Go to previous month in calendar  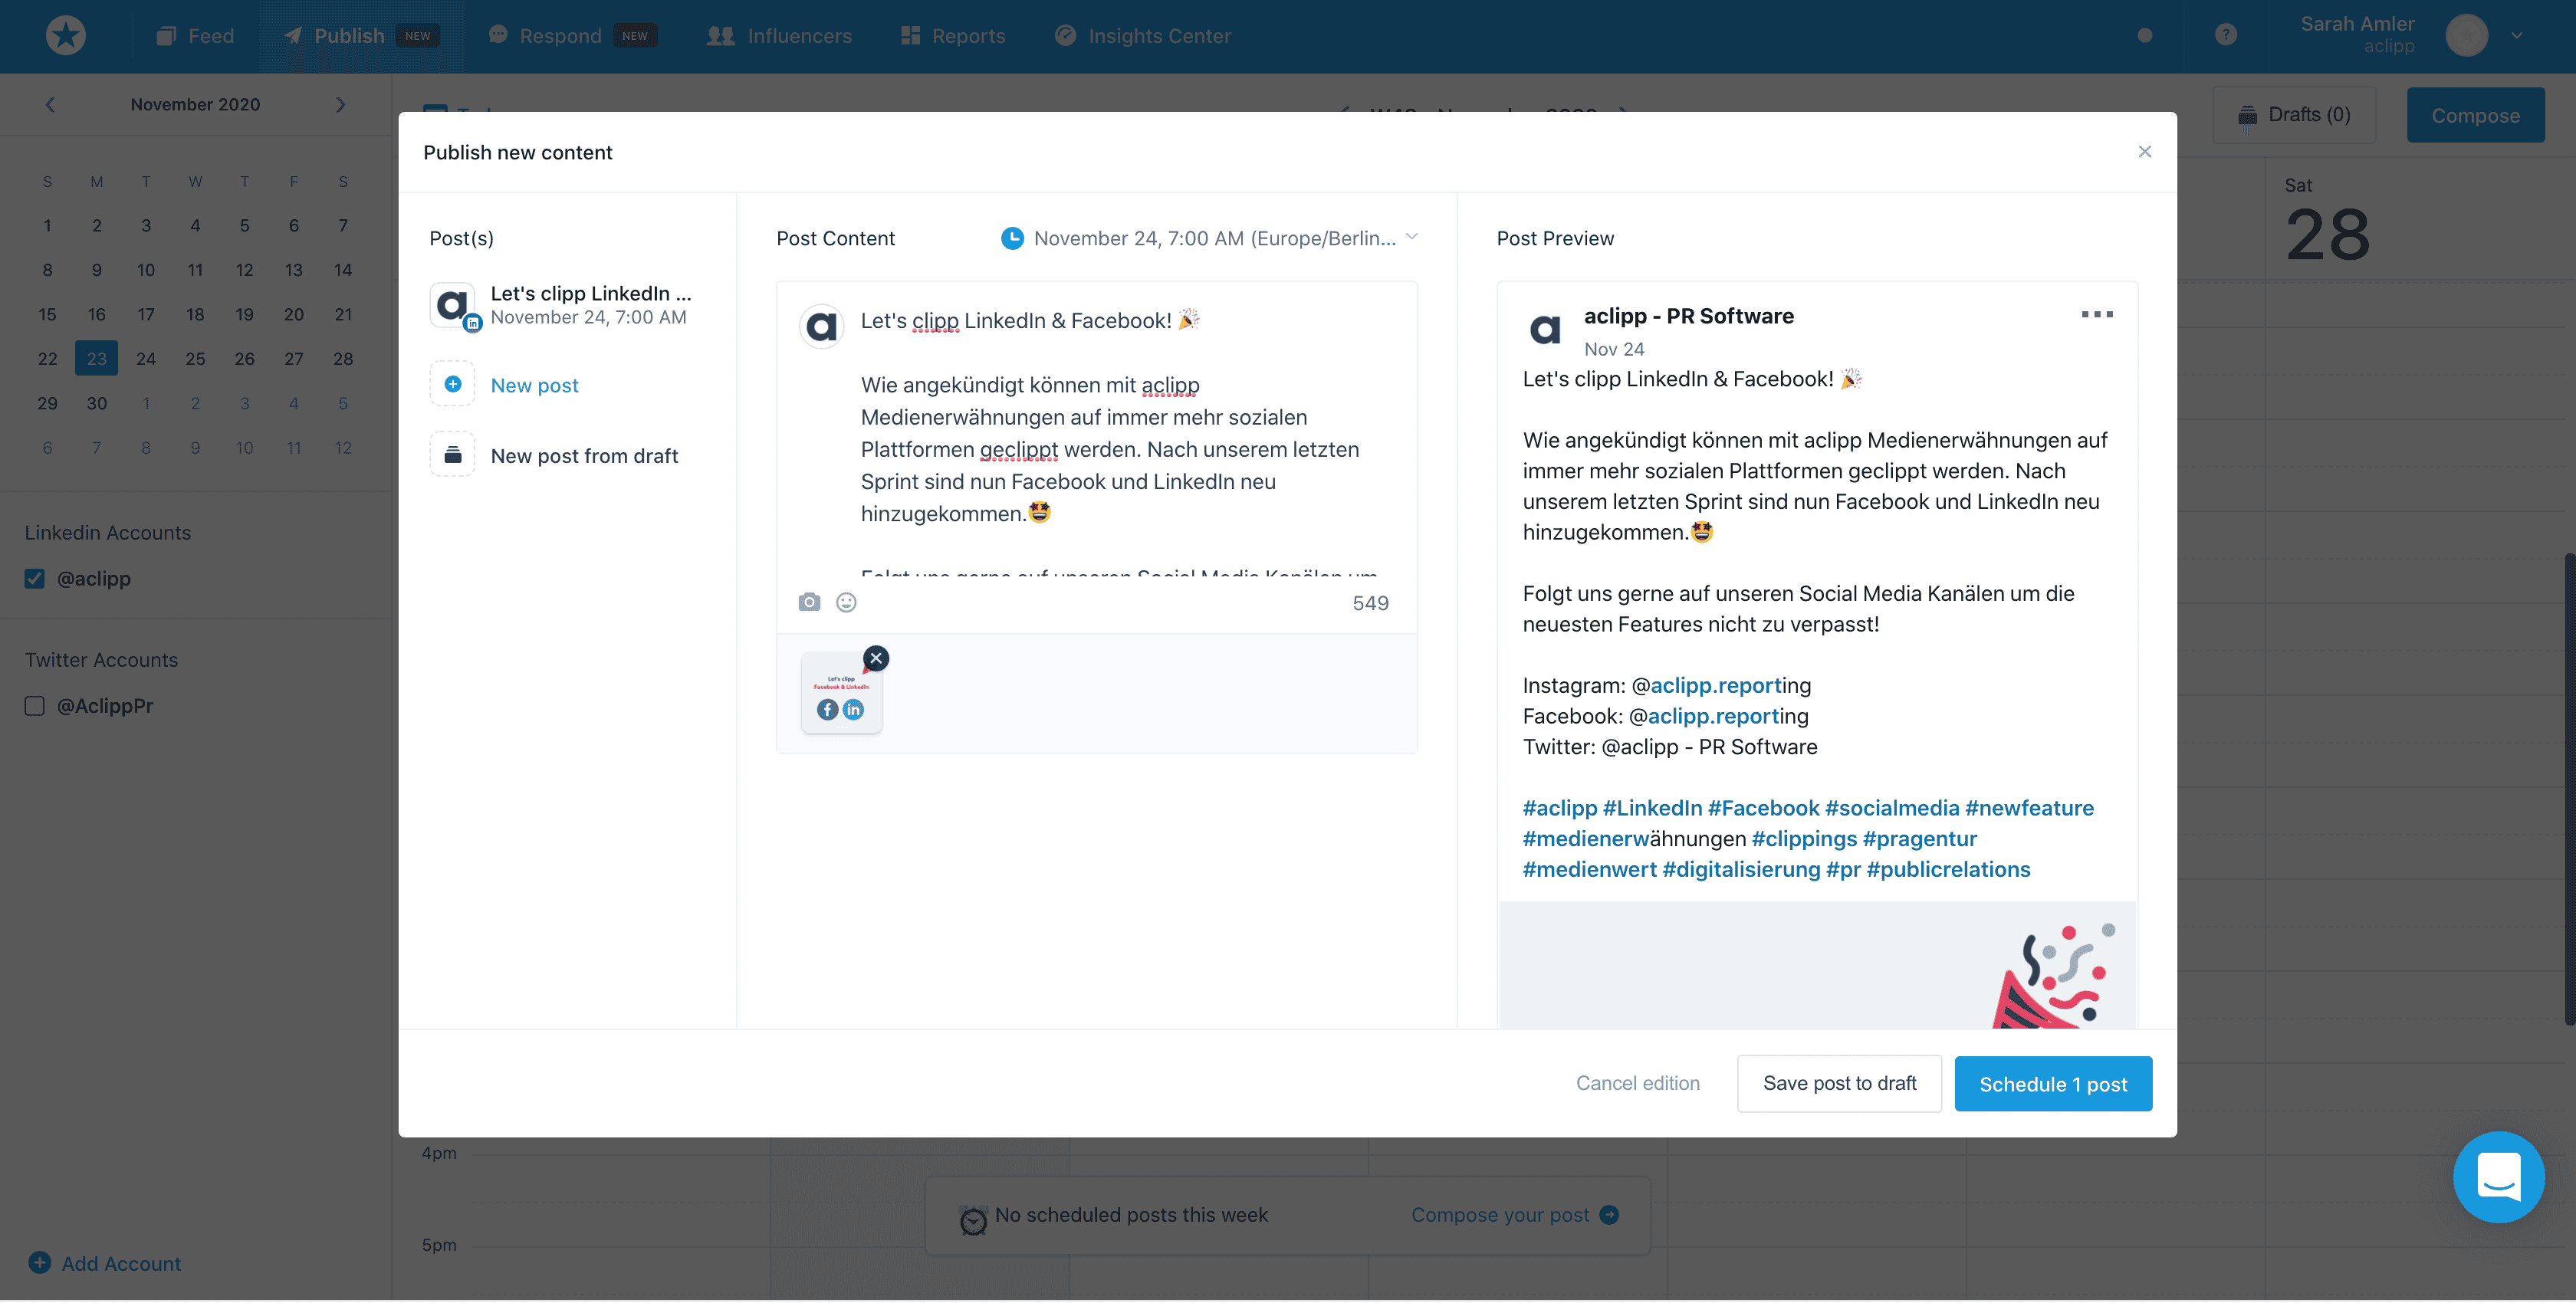pyautogui.click(x=50, y=104)
